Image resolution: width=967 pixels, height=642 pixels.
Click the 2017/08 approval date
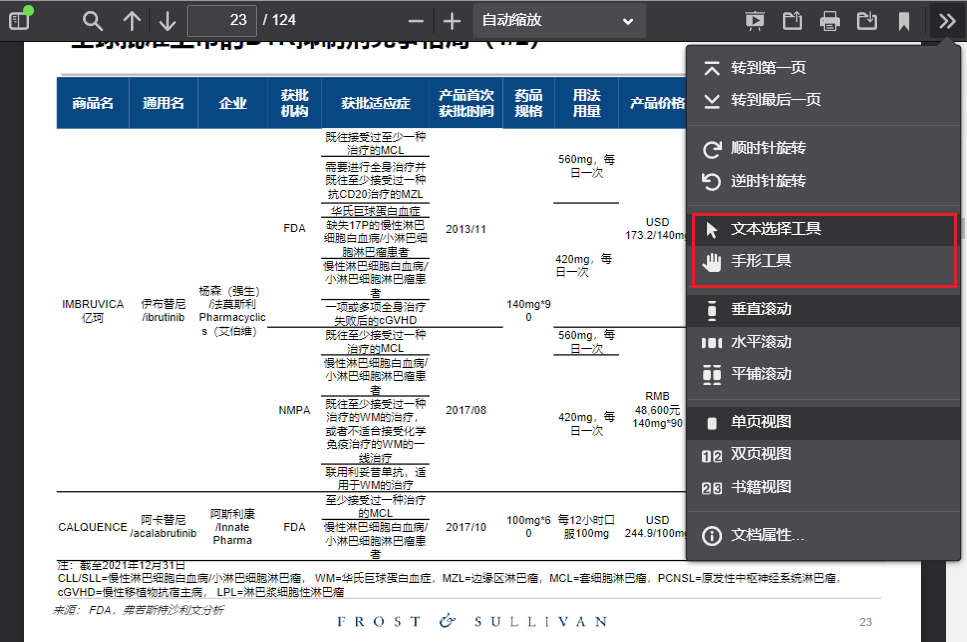coord(466,410)
